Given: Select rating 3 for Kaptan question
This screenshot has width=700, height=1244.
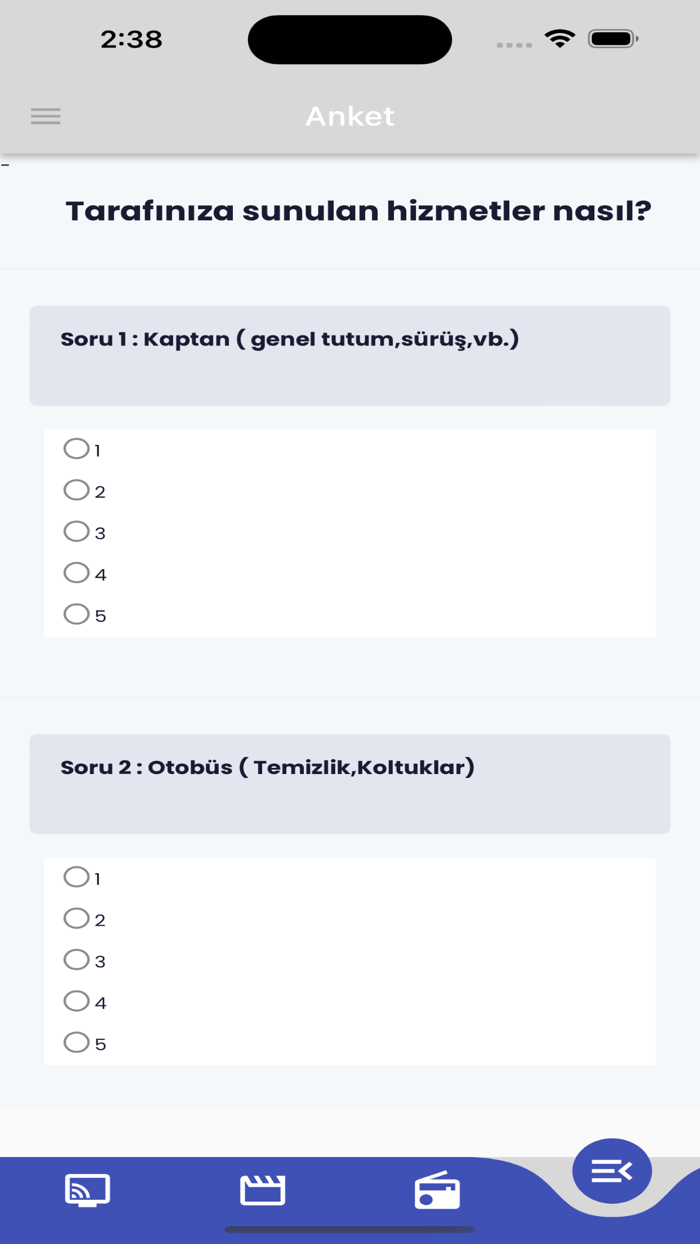Looking at the screenshot, I should click(x=76, y=532).
